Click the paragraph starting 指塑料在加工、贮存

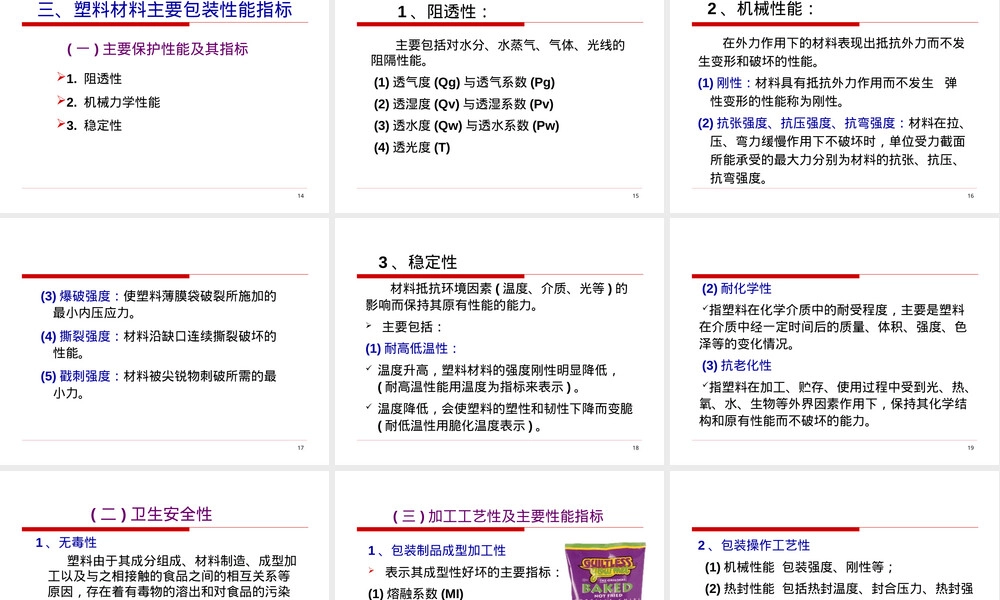point(834,404)
